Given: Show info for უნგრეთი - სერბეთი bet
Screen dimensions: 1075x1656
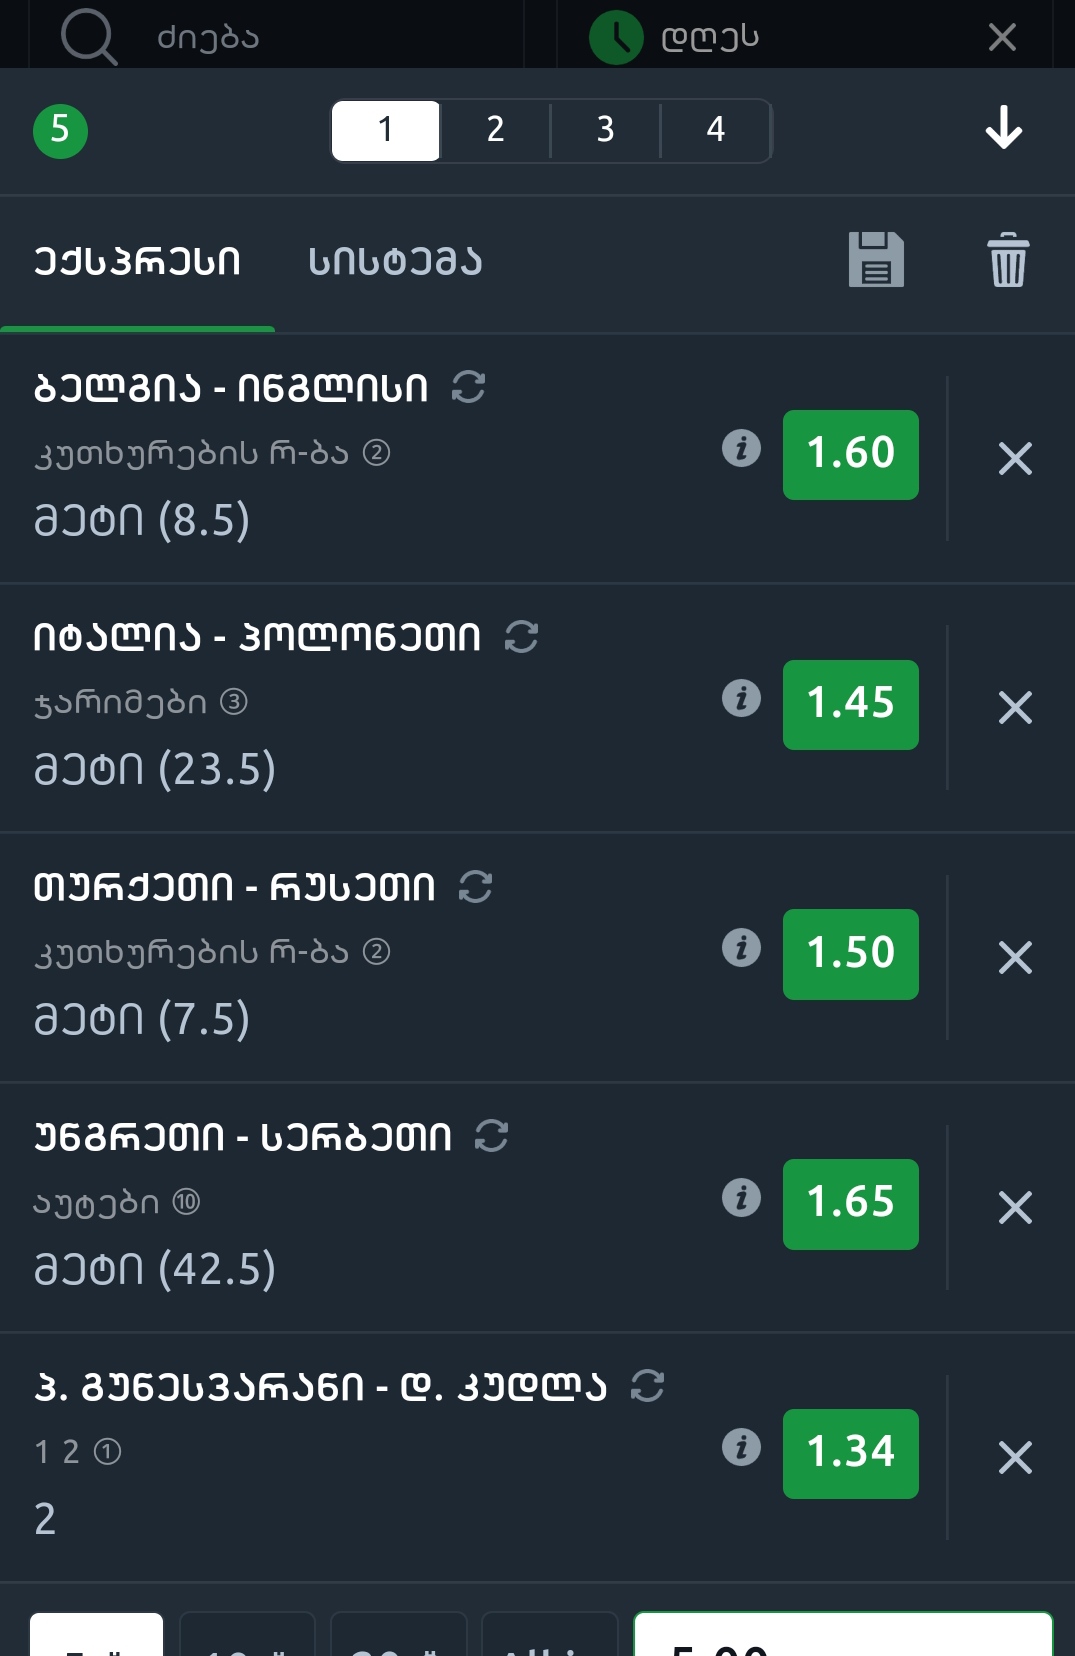Looking at the screenshot, I should point(741,1197).
